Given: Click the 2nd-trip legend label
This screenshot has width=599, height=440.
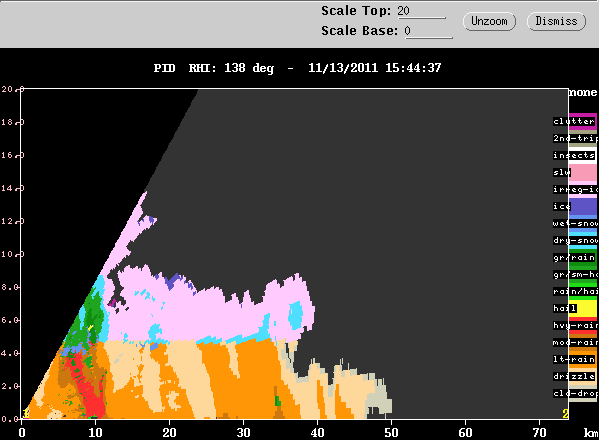Looking at the screenshot, I should pos(575,138).
